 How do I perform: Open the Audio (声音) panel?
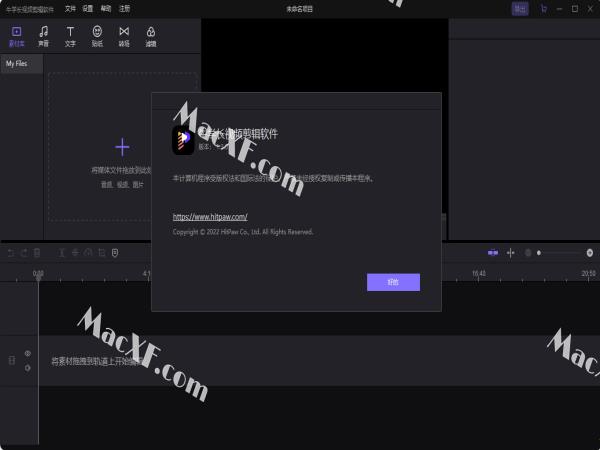44,36
